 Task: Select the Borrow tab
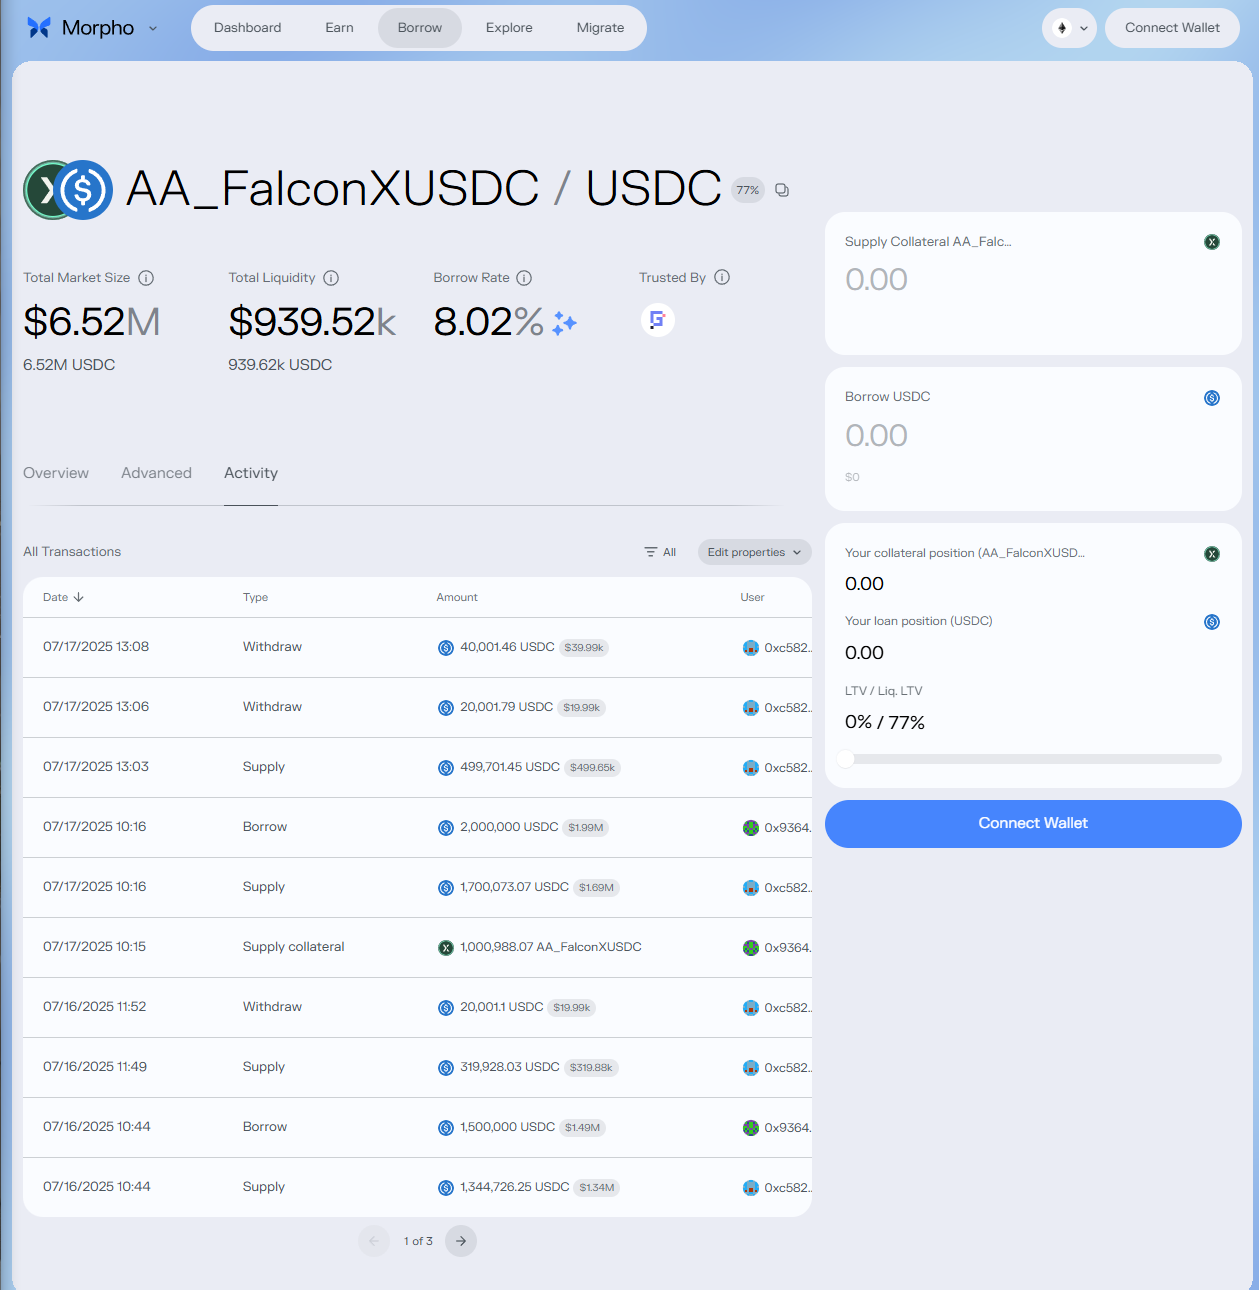(420, 28)
